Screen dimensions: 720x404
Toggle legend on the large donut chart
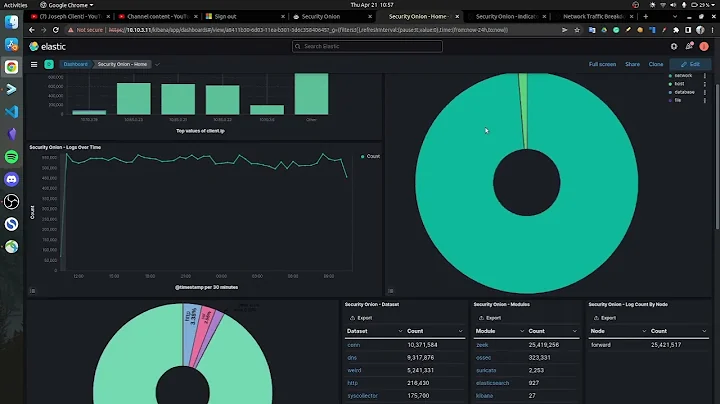[391, 291]
